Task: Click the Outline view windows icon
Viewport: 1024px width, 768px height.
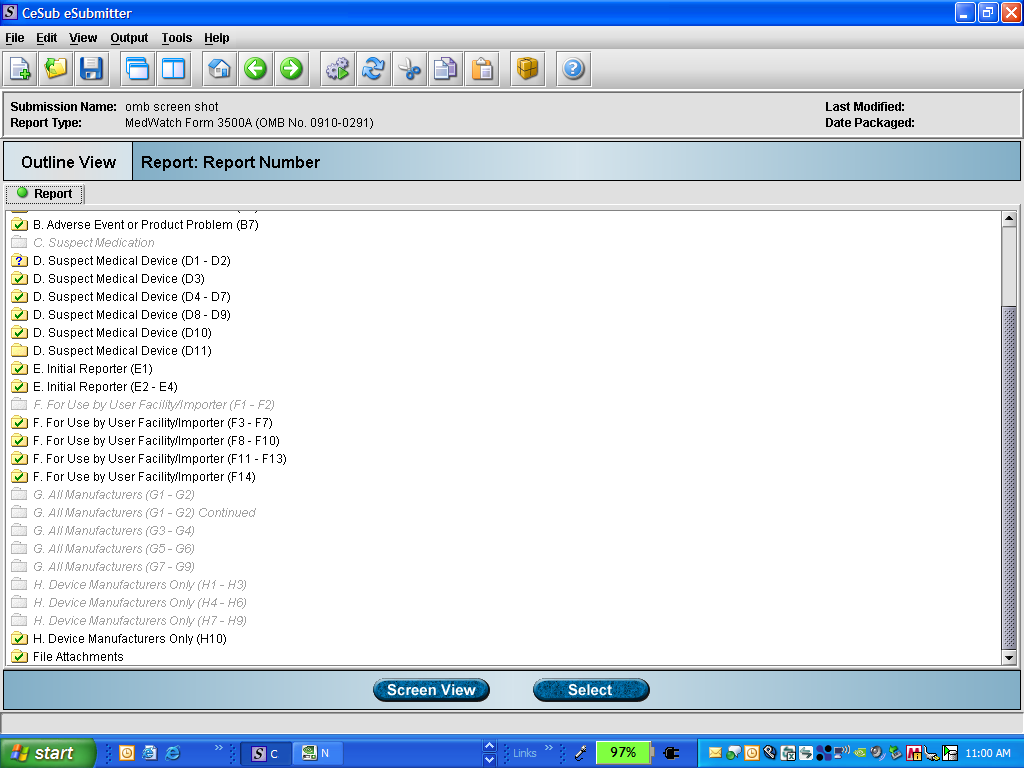Action: pyautogui.click(x=138, y=69)
